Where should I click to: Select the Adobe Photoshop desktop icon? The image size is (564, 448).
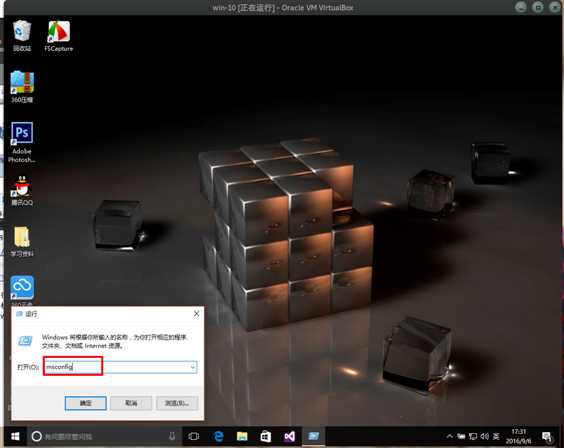click(22, 142)
